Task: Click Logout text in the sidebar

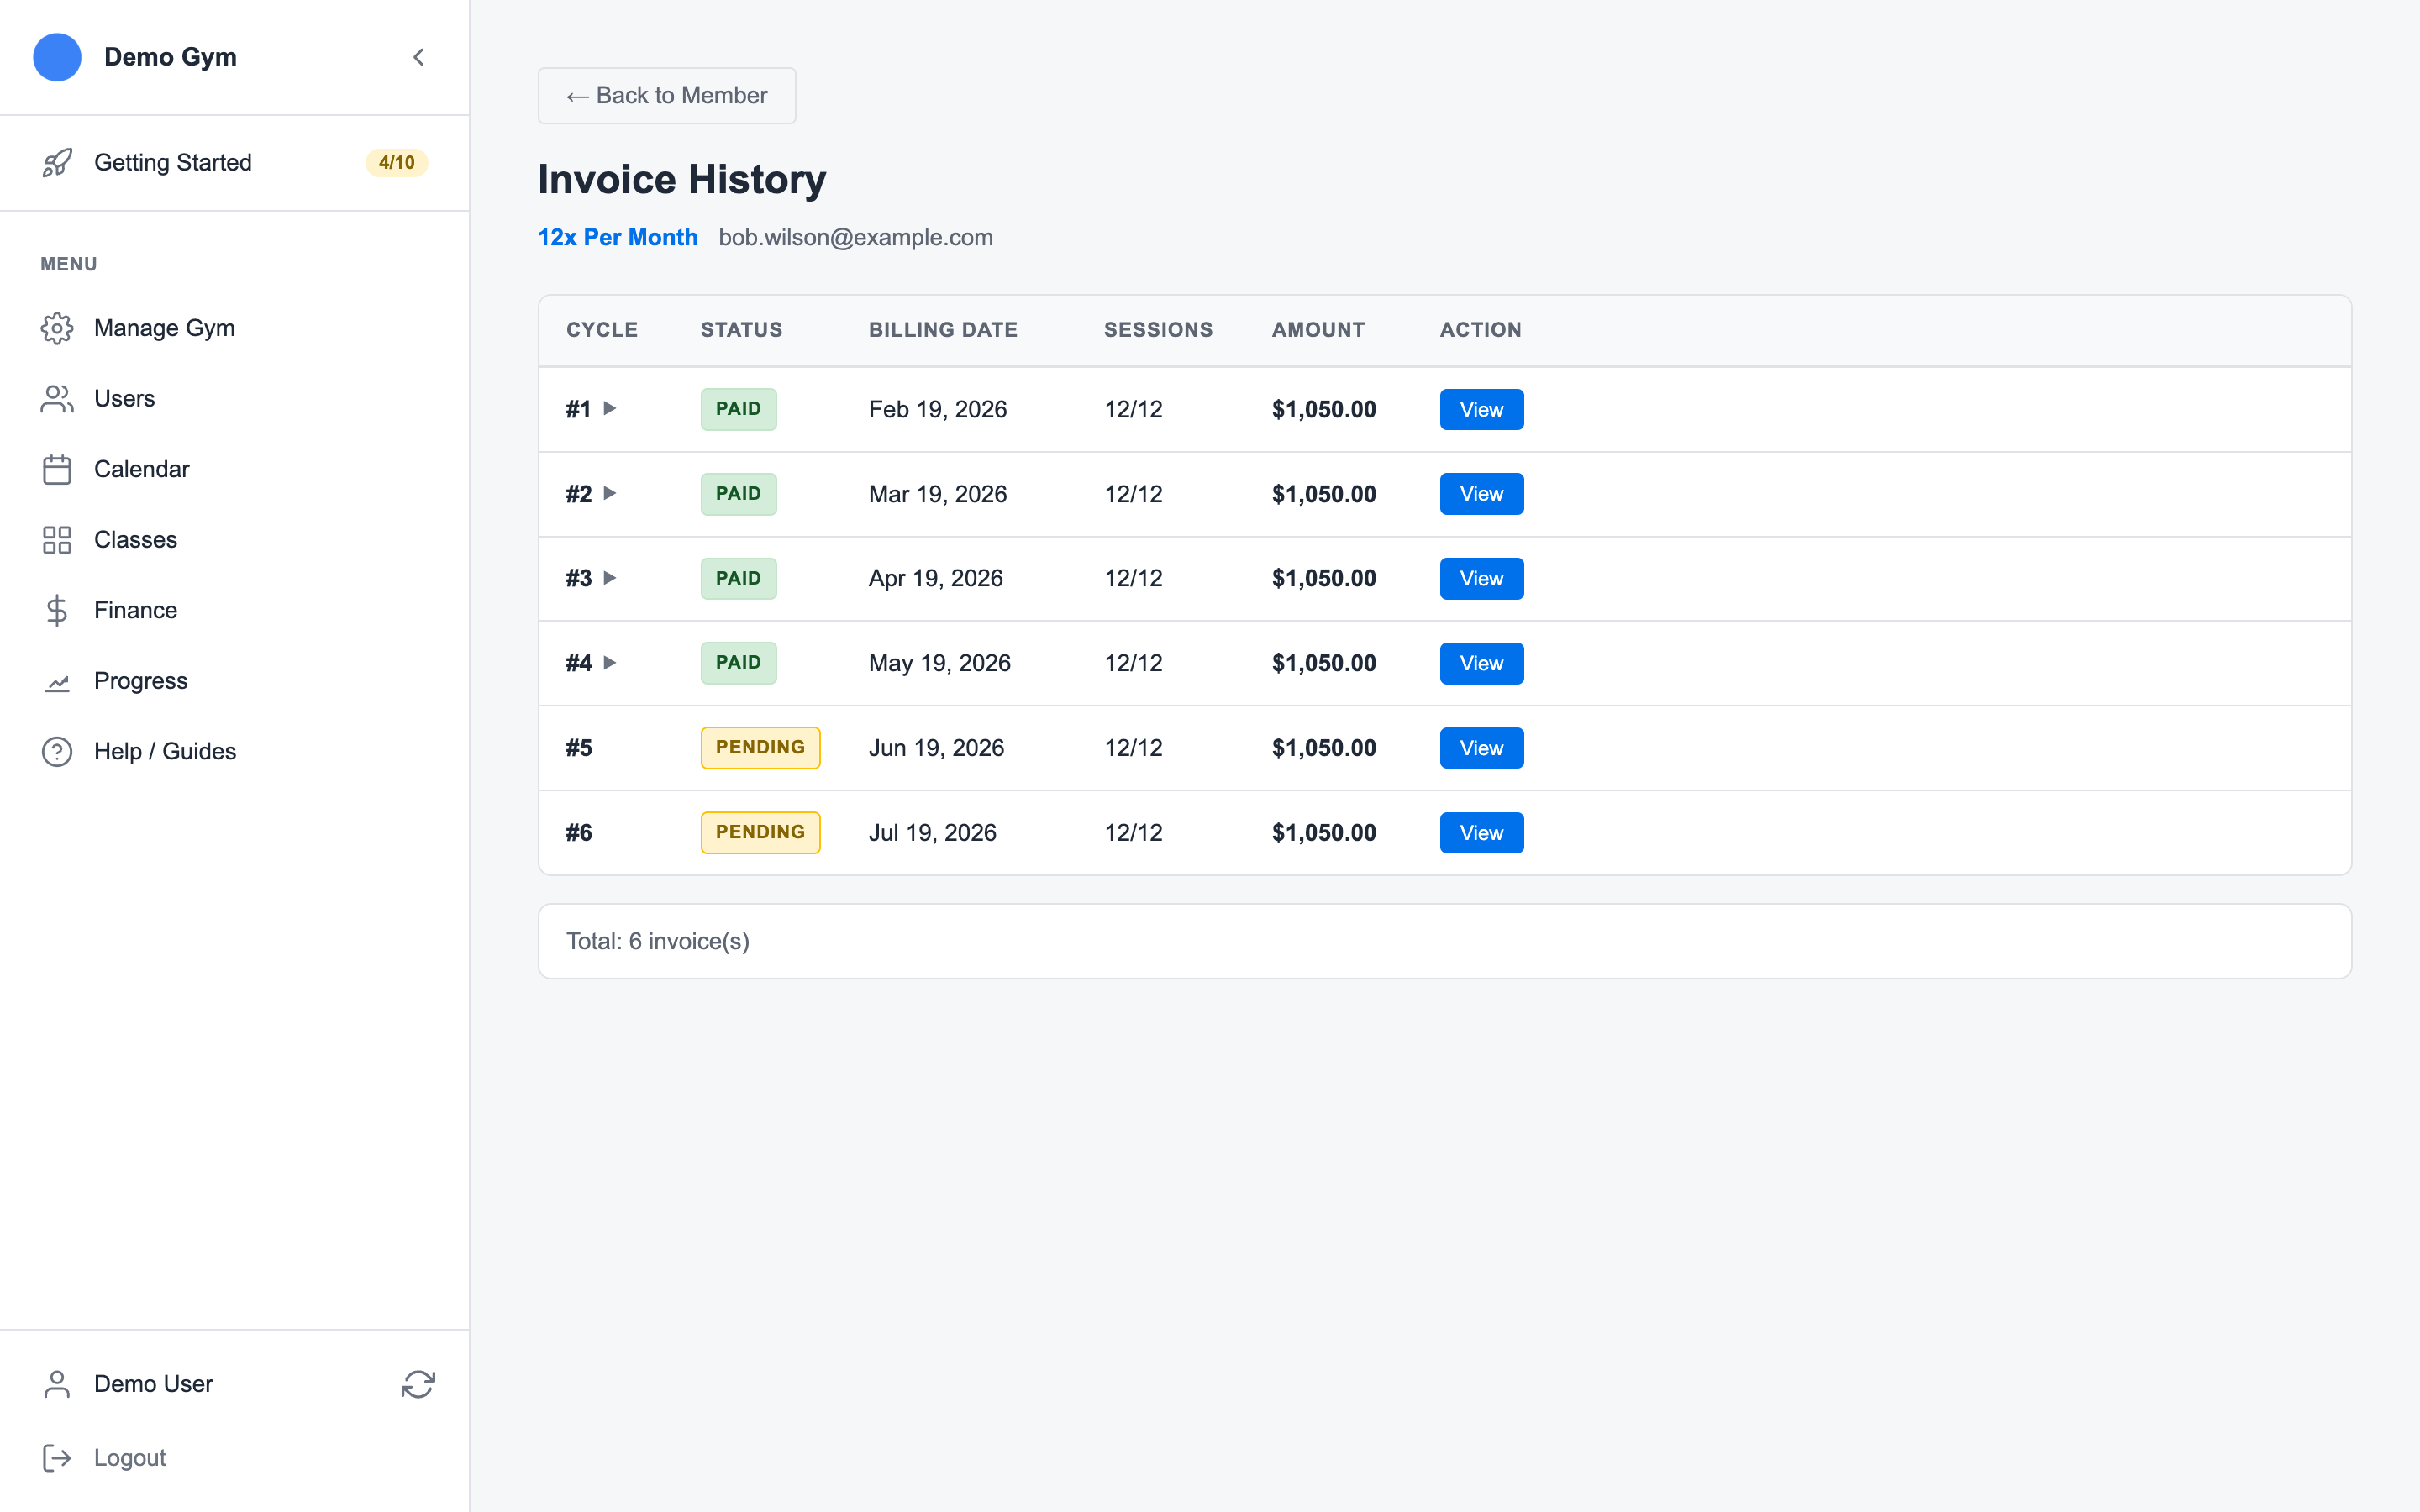Action: 130,1458
